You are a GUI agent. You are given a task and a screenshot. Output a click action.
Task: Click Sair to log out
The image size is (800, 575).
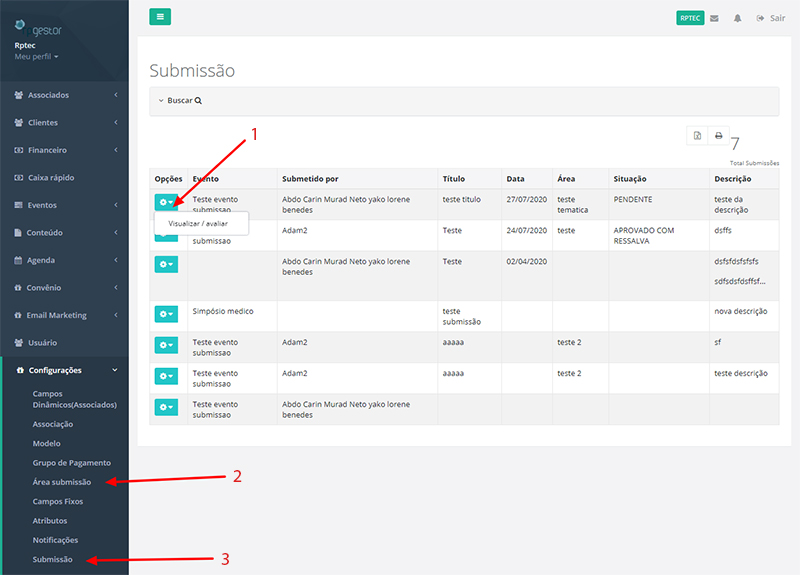tap(770, 18)
